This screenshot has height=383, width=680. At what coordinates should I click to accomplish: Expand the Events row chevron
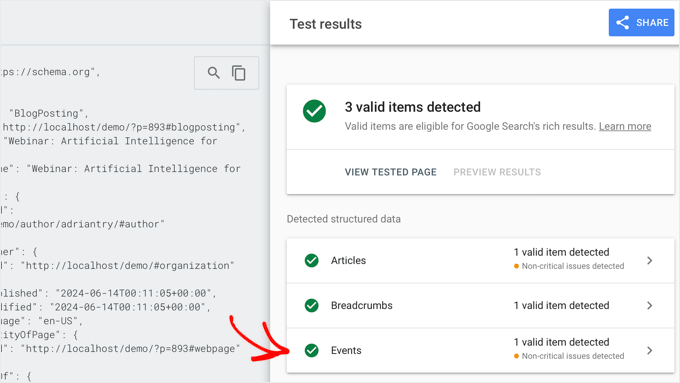(649, 350)
